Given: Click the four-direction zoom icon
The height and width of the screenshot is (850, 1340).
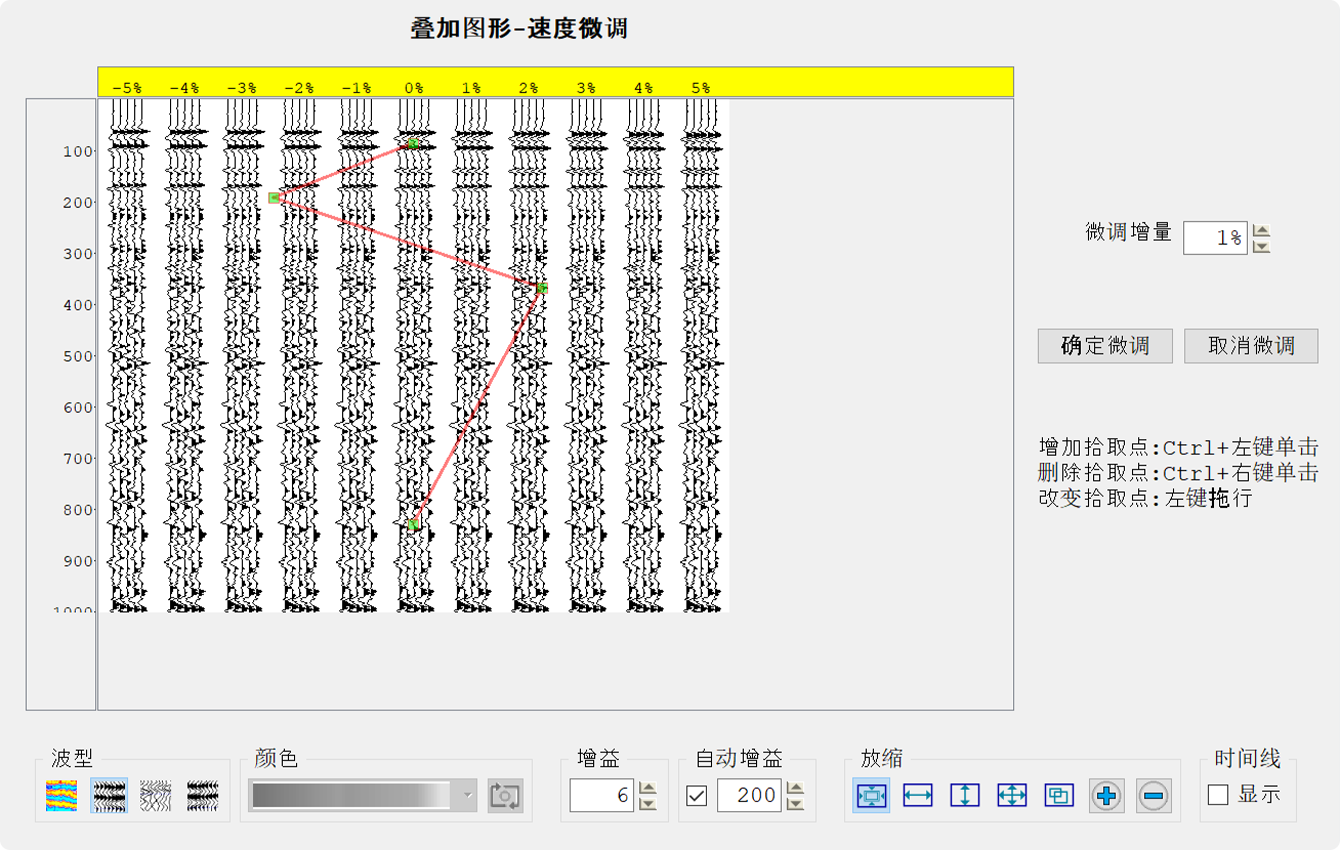Looking at the screenshot, I should click(1012, 796).
